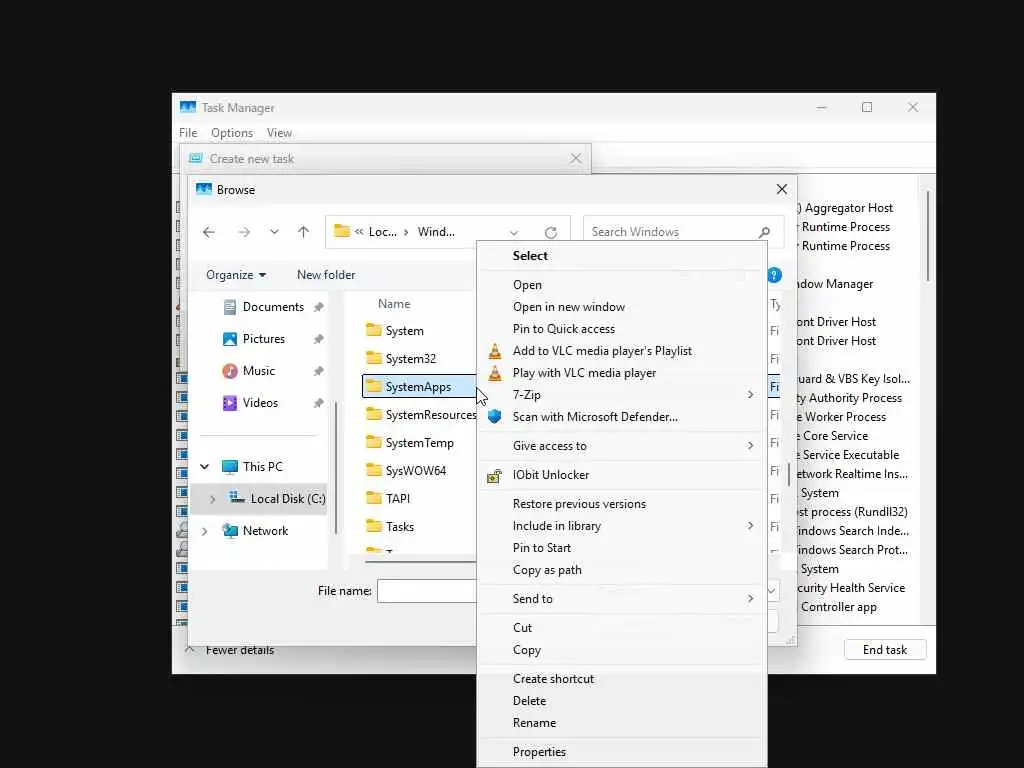Screen dimensions: 1024x768
Task: Expand the Send to submenu
Action: coord(622,599)
